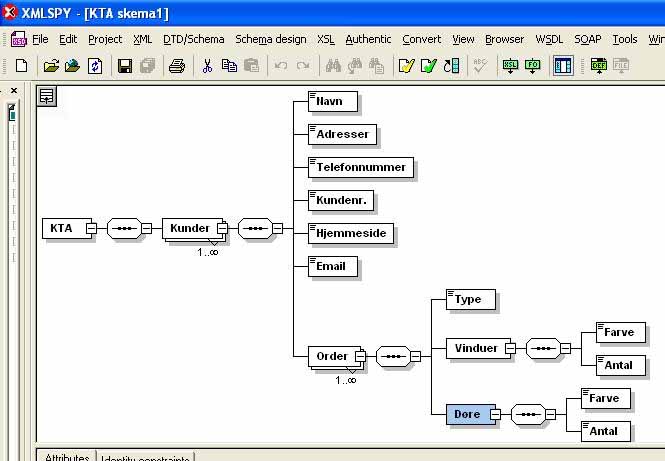Viewport: 665px width, 461px height.
Task: Collapse the Kunder element children
Action: coord(222,228)
